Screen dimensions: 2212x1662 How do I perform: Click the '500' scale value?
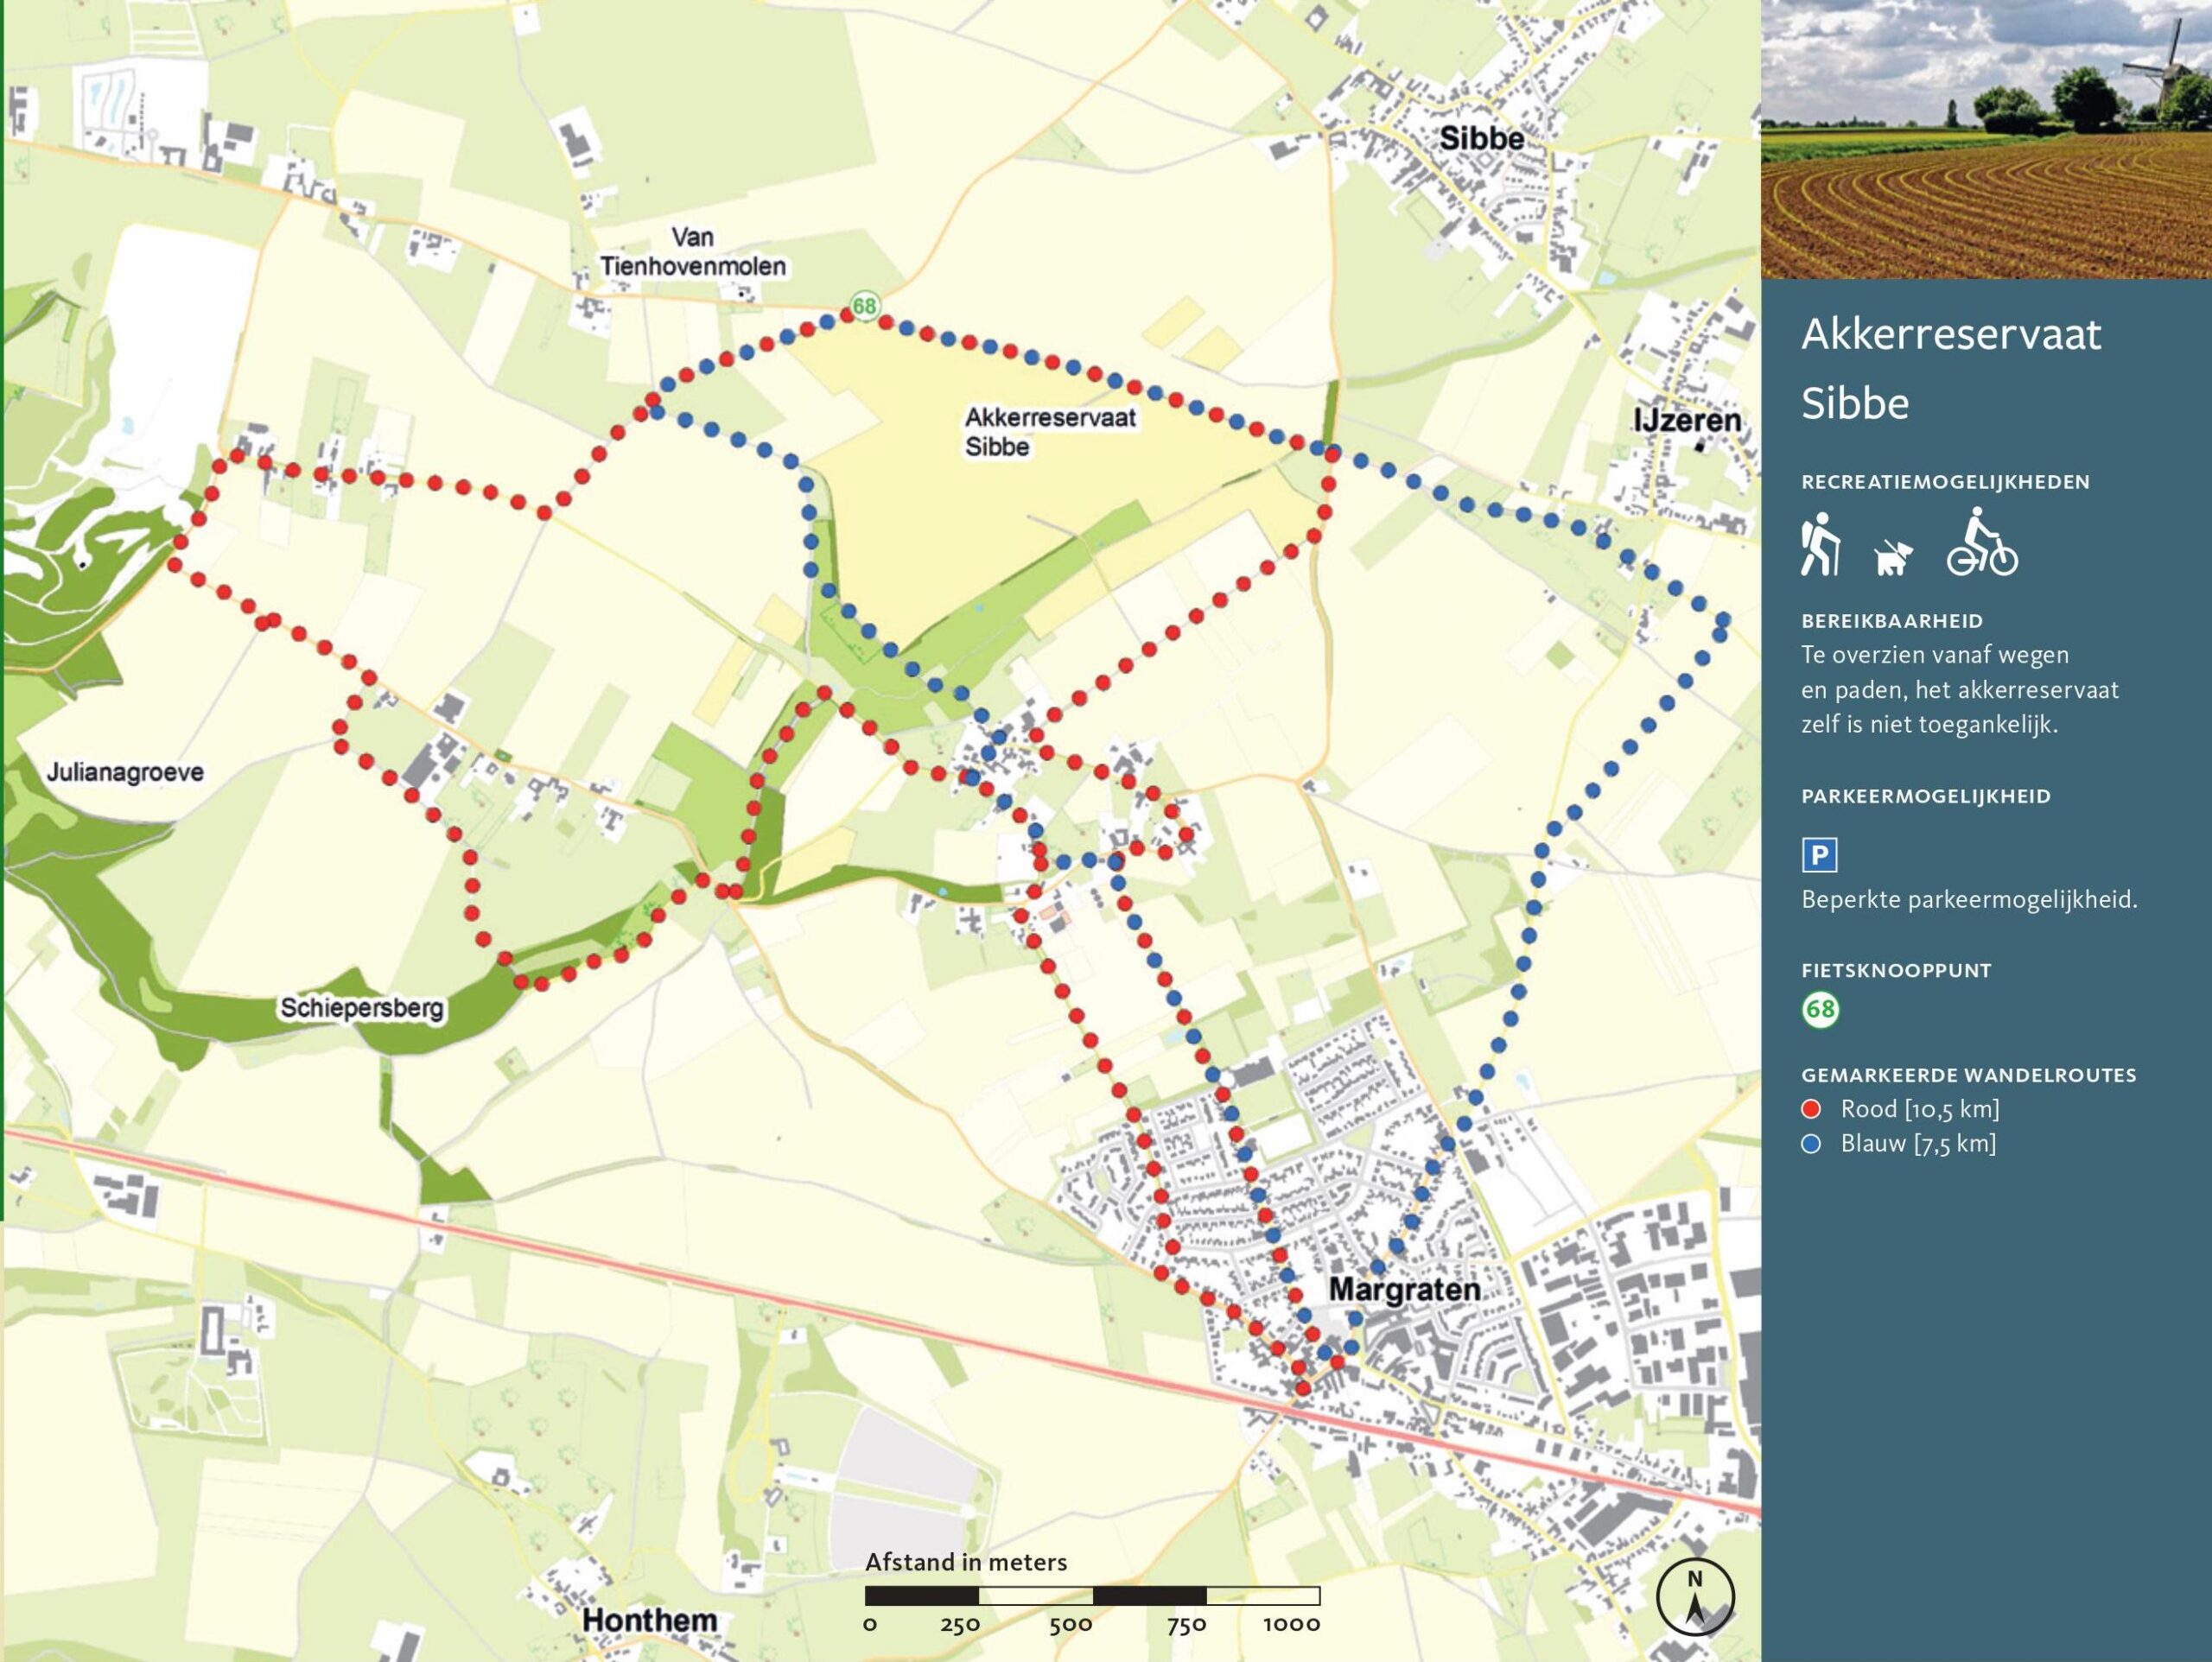(1070, 1625)
